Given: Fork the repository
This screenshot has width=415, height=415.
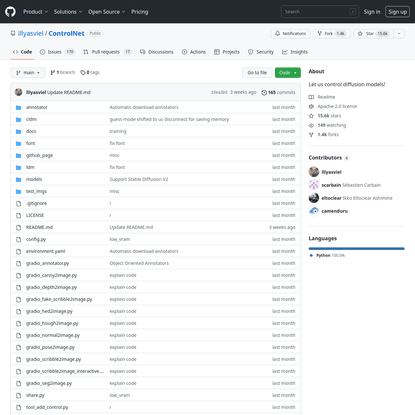Looking at the screenshot, I should click(331, 34).
